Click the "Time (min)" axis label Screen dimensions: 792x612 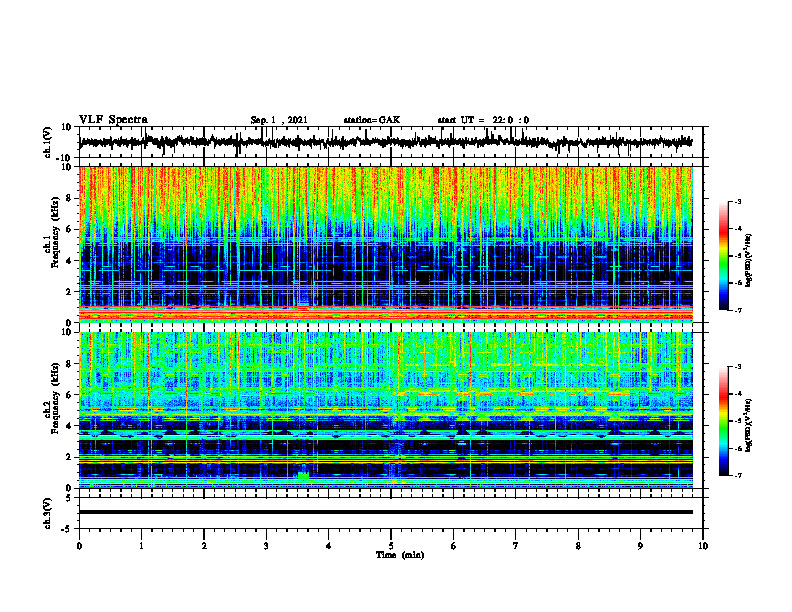(400, 555)
